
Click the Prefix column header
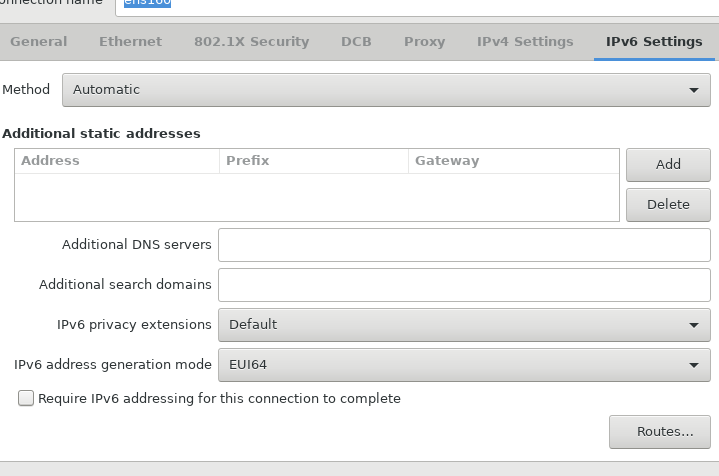[314, 161]
